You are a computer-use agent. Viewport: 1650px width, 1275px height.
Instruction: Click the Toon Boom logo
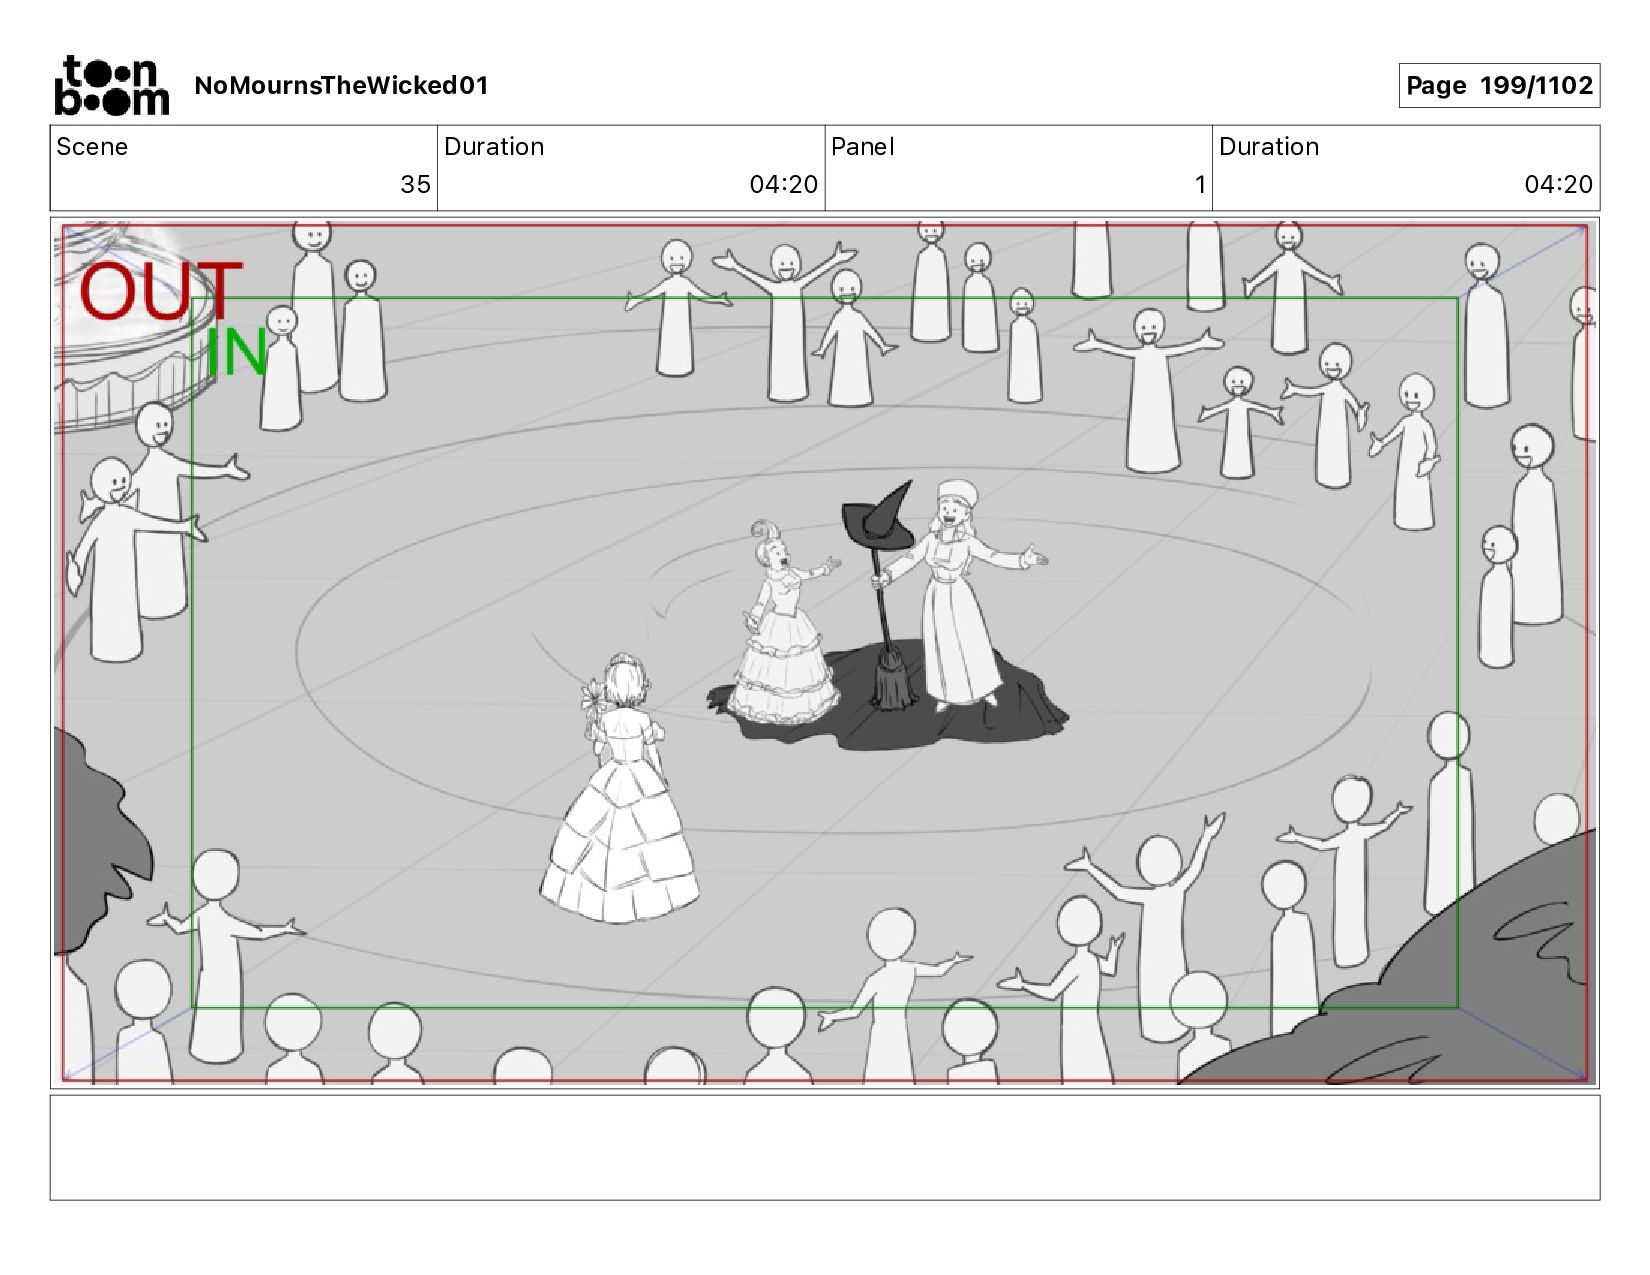111,85
